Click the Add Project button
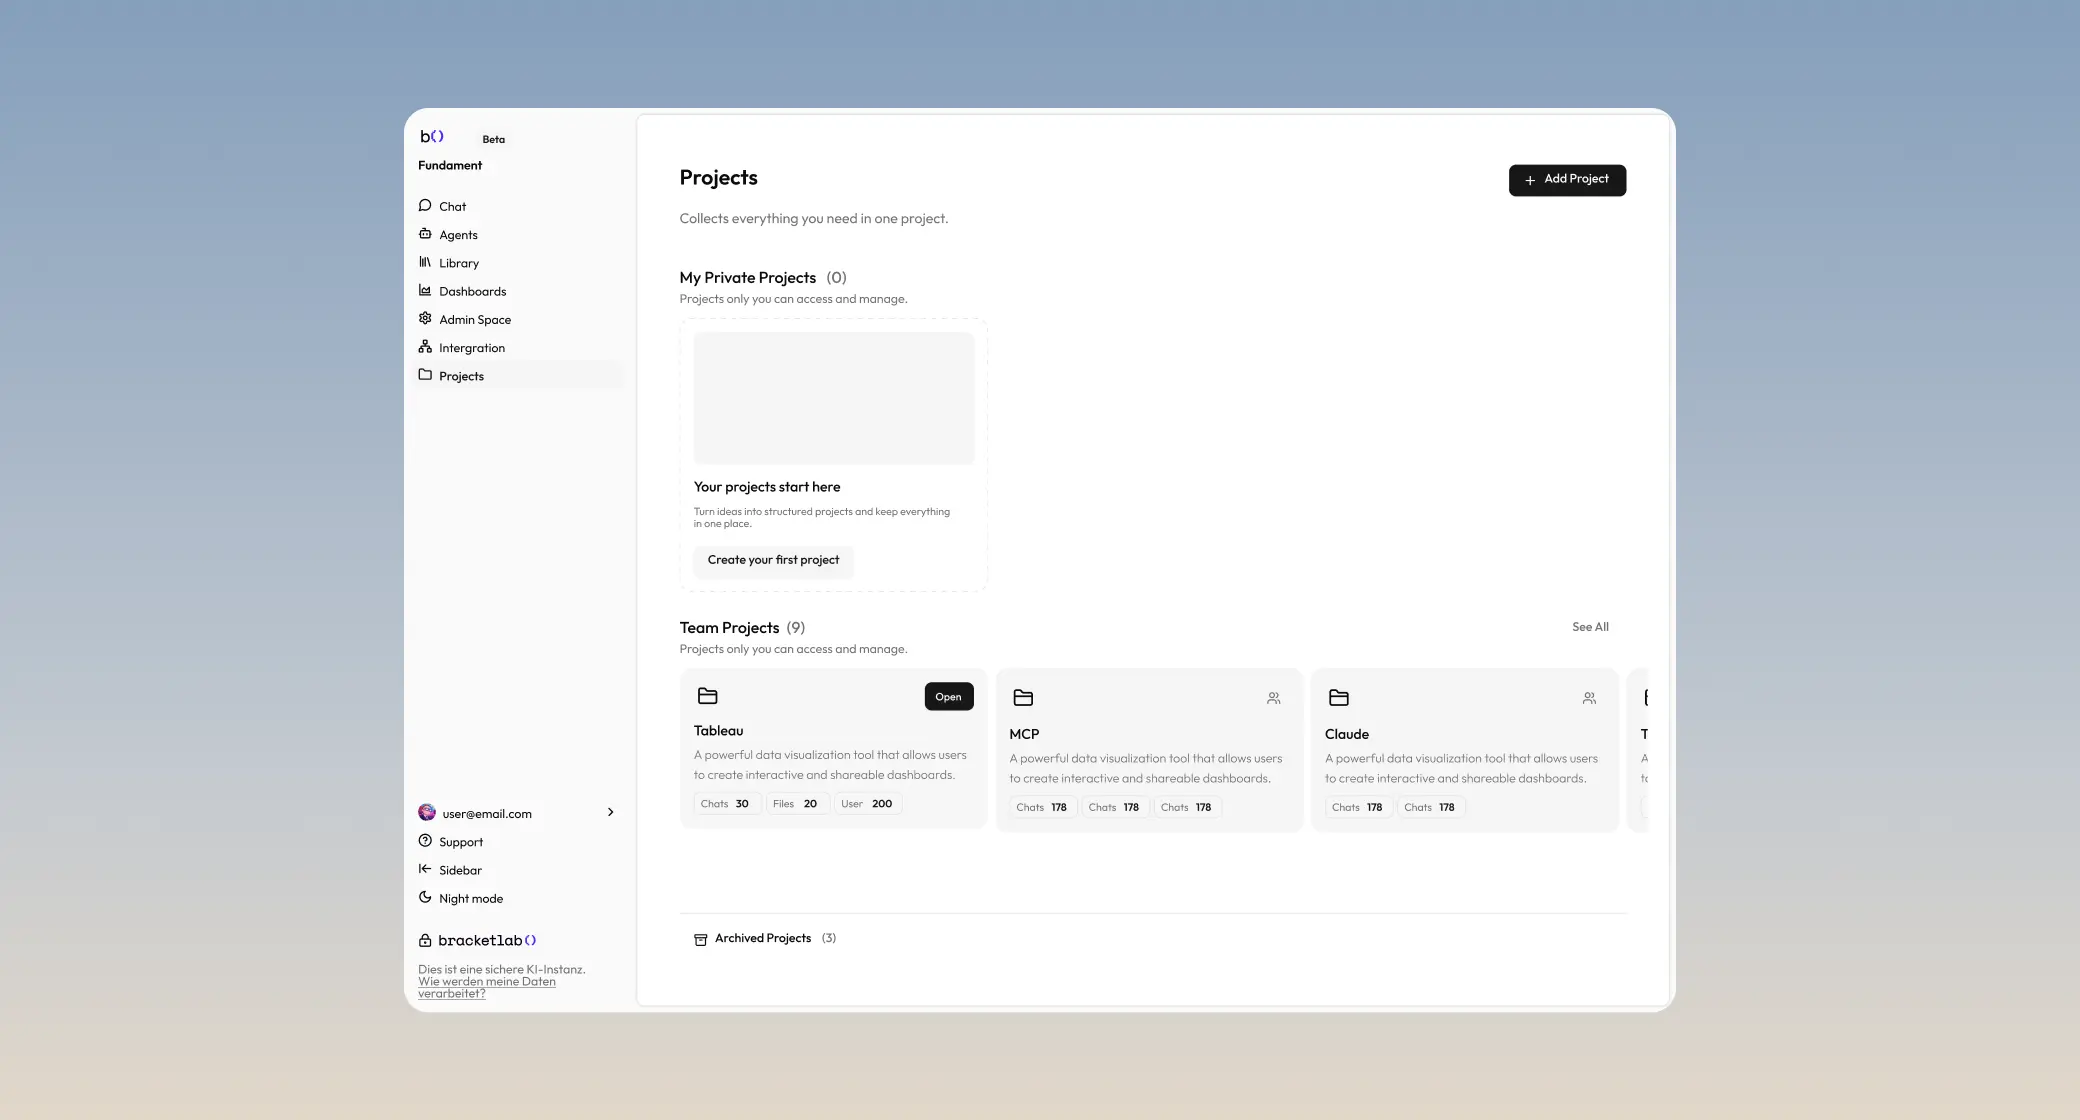 tap(1566, 180)
